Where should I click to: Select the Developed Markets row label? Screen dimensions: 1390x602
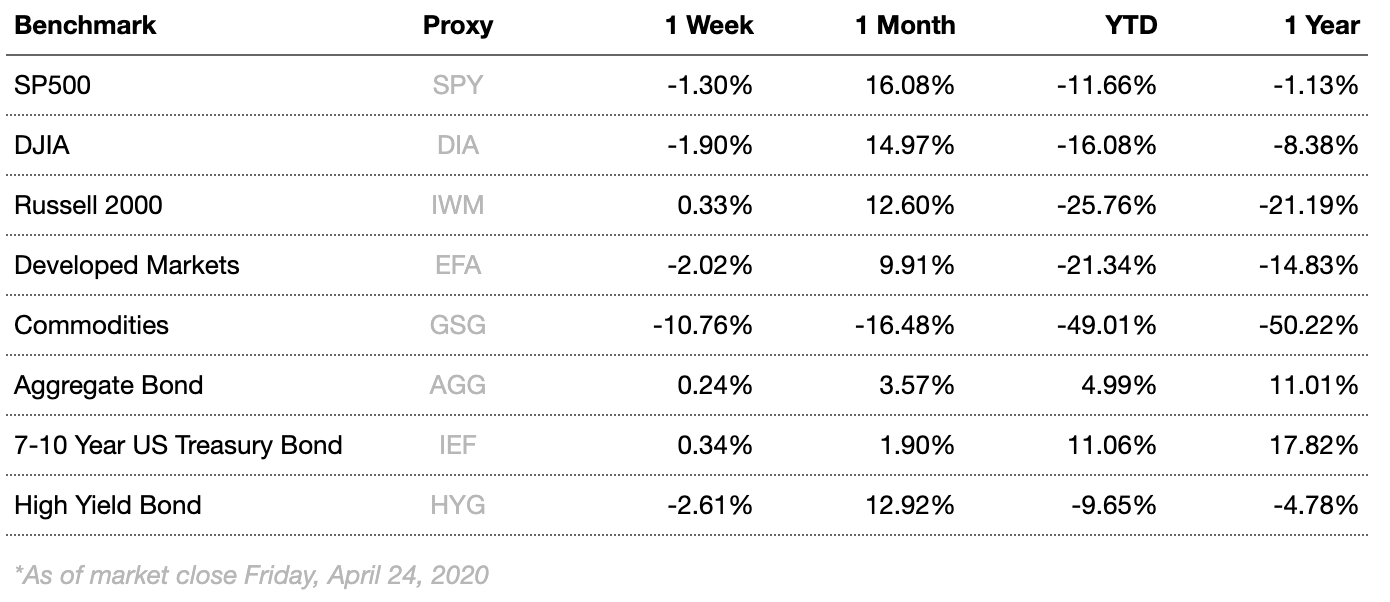(x=126, y=266)
